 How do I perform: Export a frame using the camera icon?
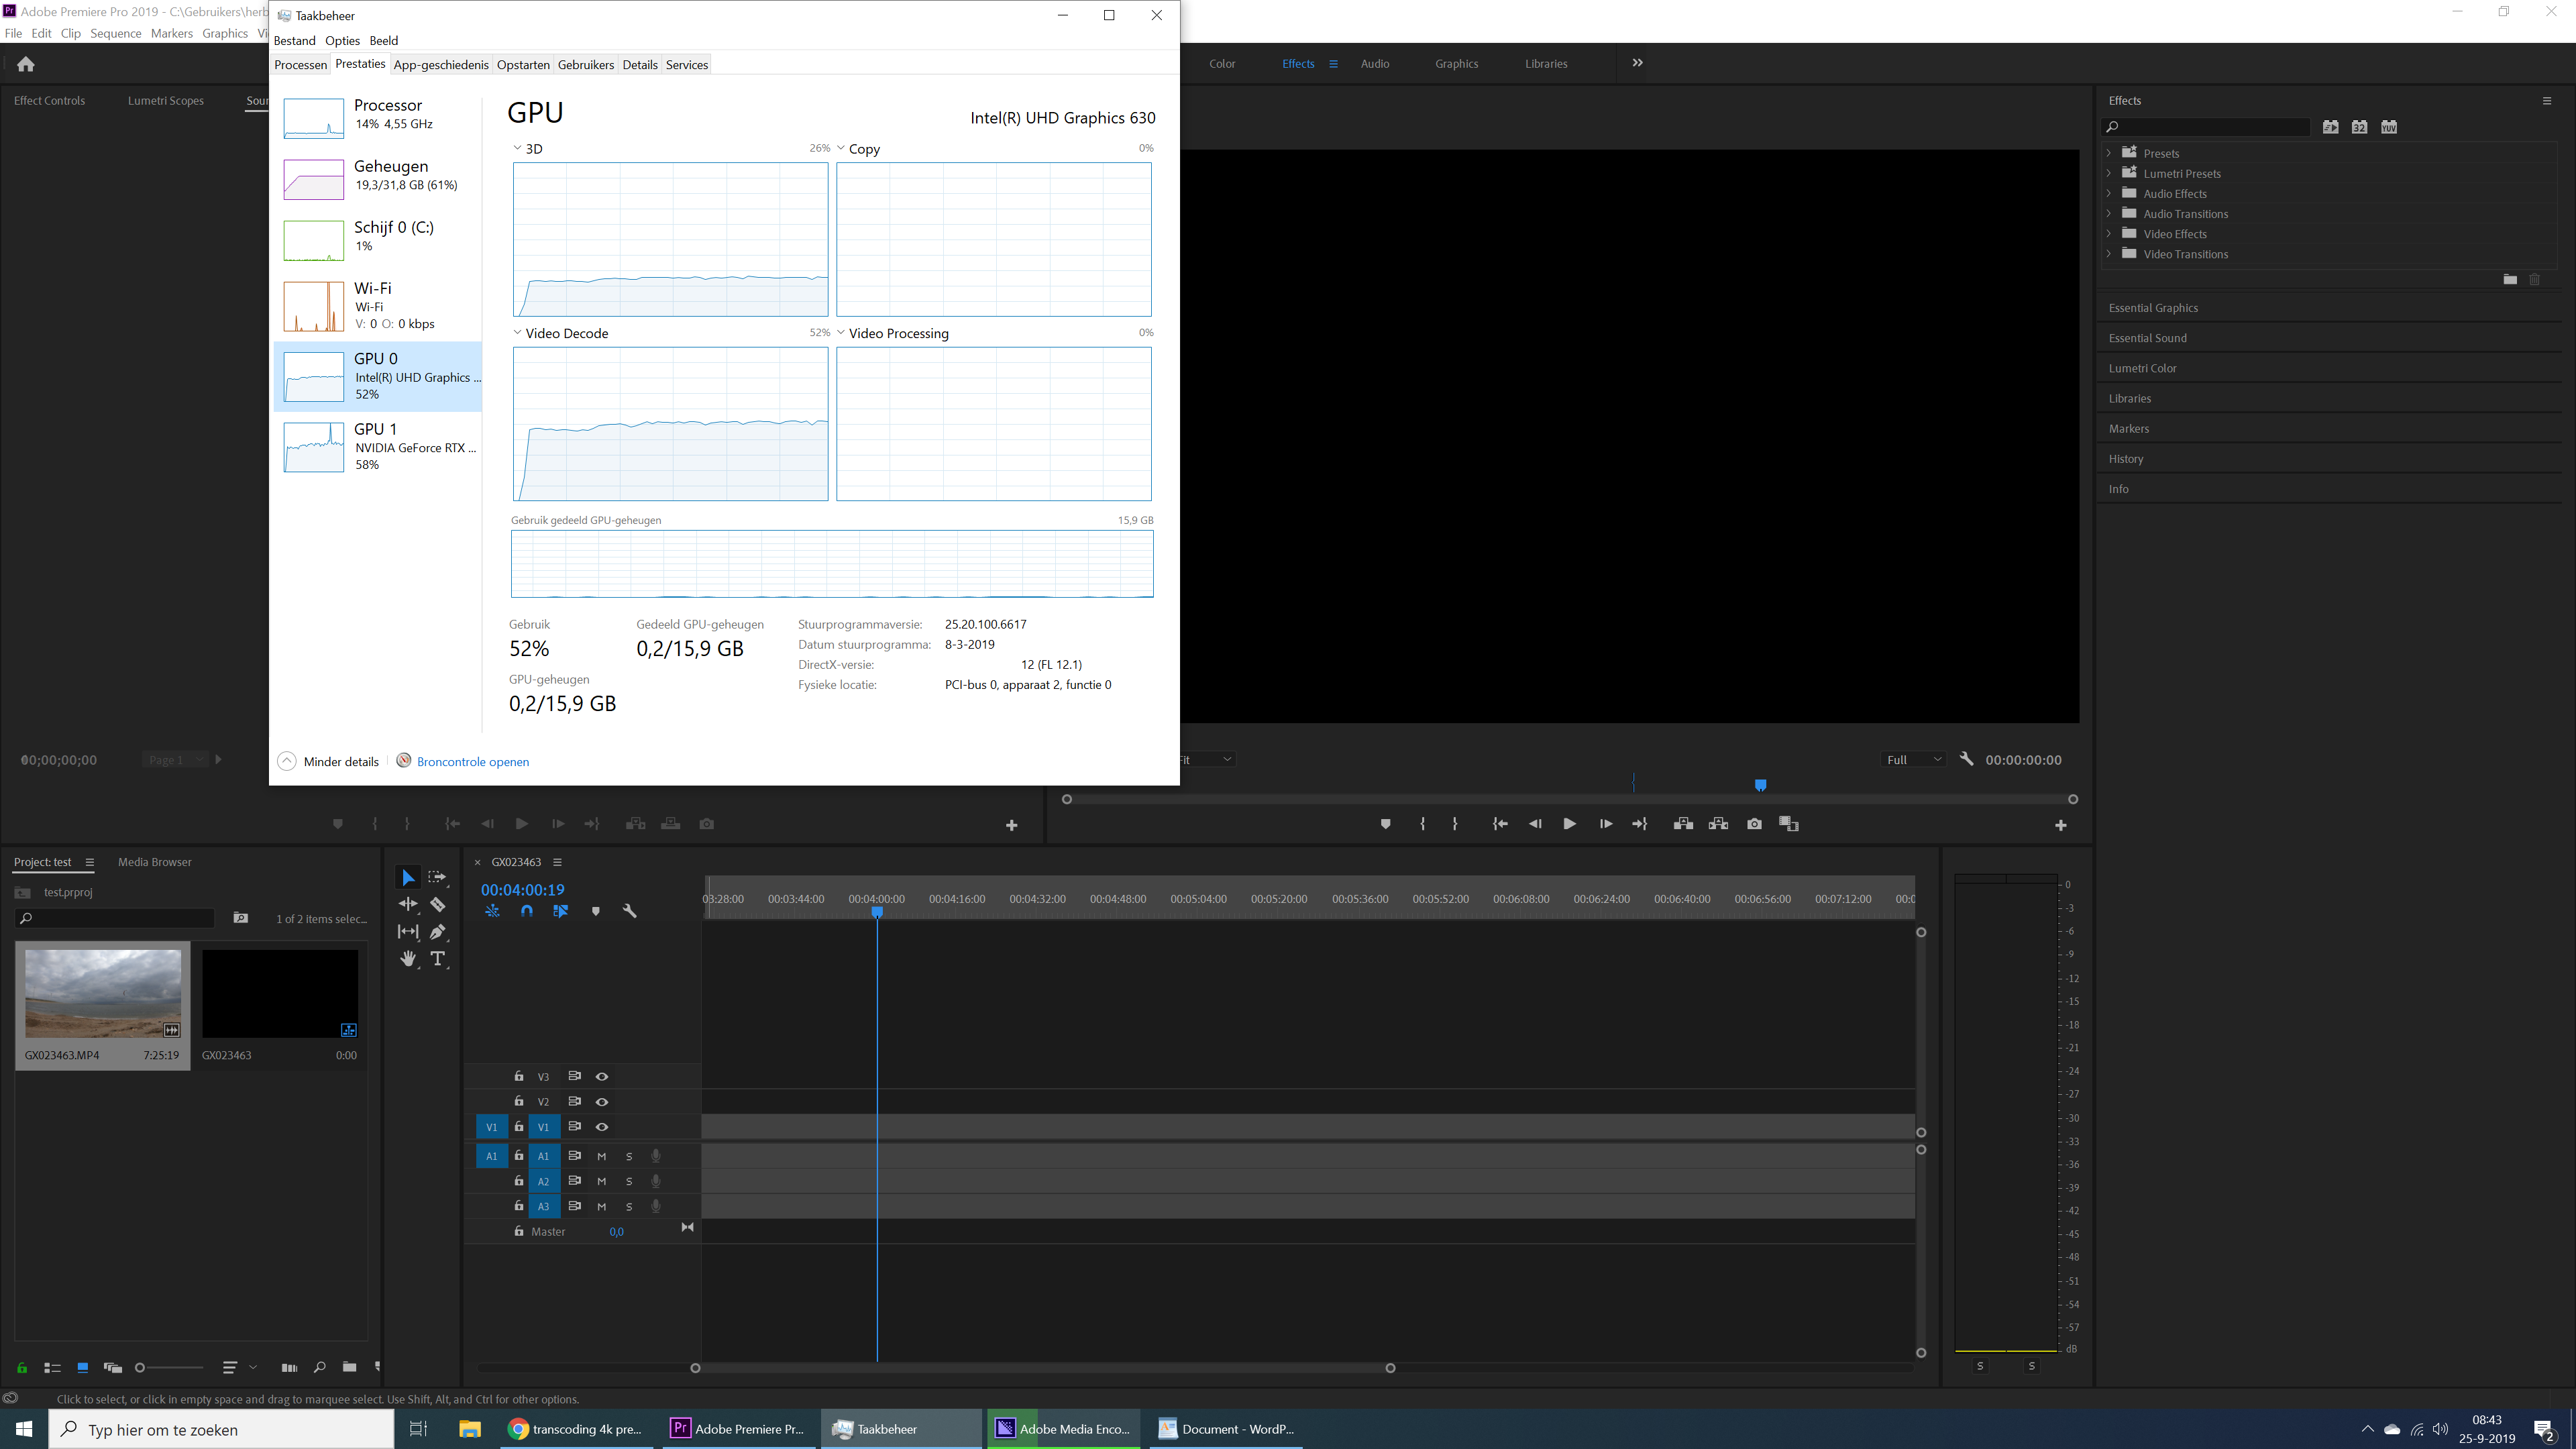(1754, 823)
